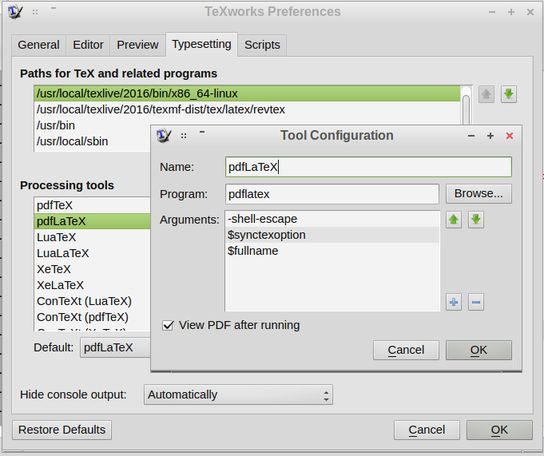Viewport: 544px width, 456px height.
Task: Confirm Tool Configuration with OK
Action: [x=478, y=350]
